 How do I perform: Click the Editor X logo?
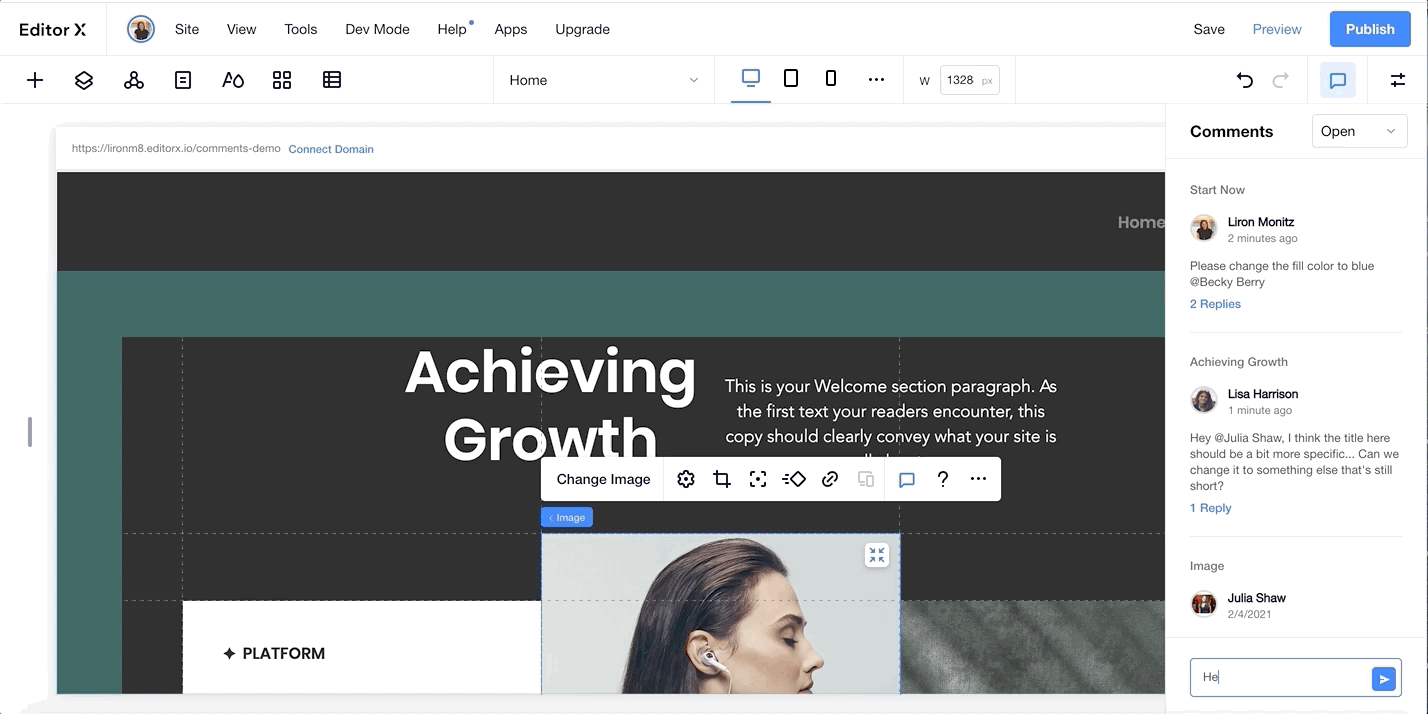[x=53, y=29]
